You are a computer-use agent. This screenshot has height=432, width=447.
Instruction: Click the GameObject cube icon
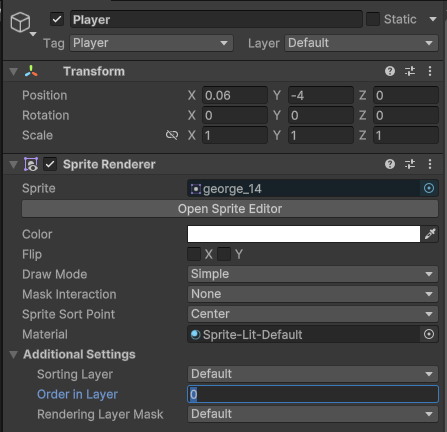click(20, 22)
